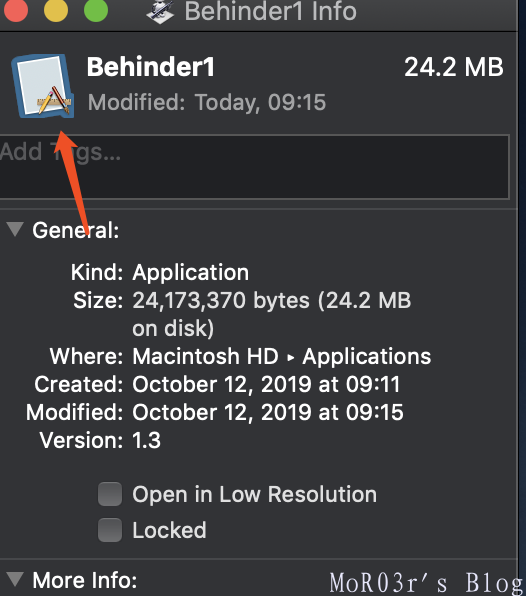The height and width of the screenshot is (596, 526).
Task: Toggle the Locked checkbox
Action: pyautogui.click(x=110, y=530)
